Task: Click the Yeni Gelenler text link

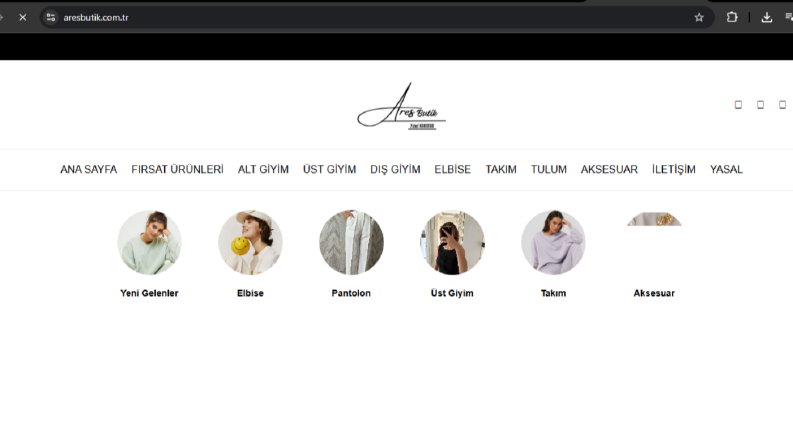Action: 149,293
